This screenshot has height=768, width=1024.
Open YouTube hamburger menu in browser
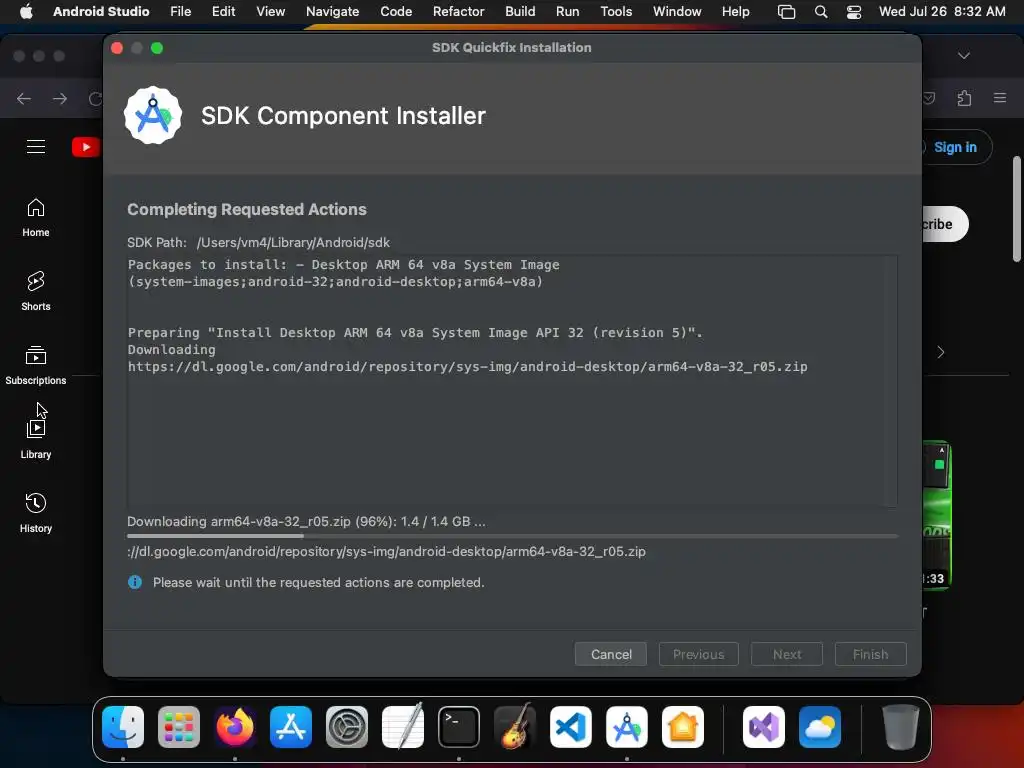pos(36,147)
